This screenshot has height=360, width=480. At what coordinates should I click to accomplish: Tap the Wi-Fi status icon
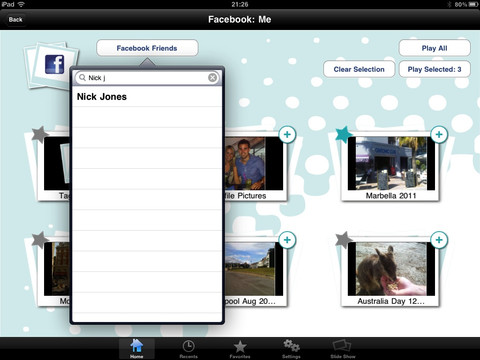[x=21, y=4]
